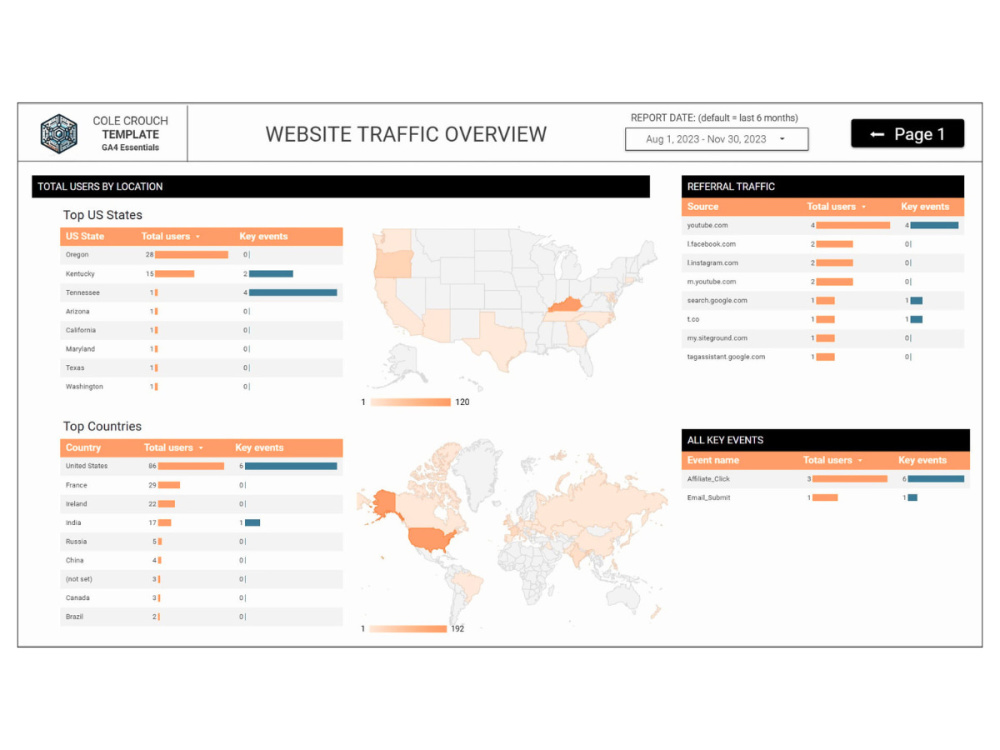The image size is (1000, 750).
Task: Click the Total Users By Location header
Action: coord(341,187)
